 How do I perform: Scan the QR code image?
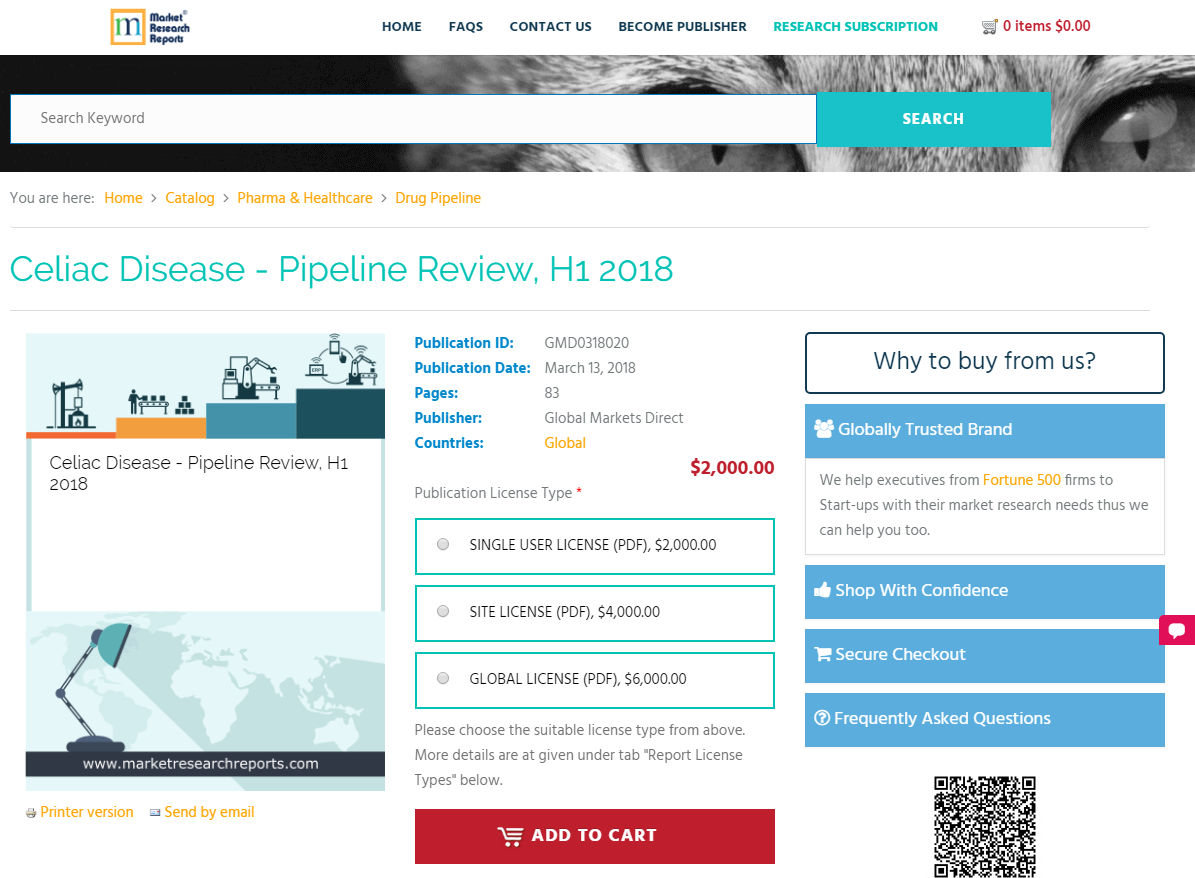click(x=984, y=827)
